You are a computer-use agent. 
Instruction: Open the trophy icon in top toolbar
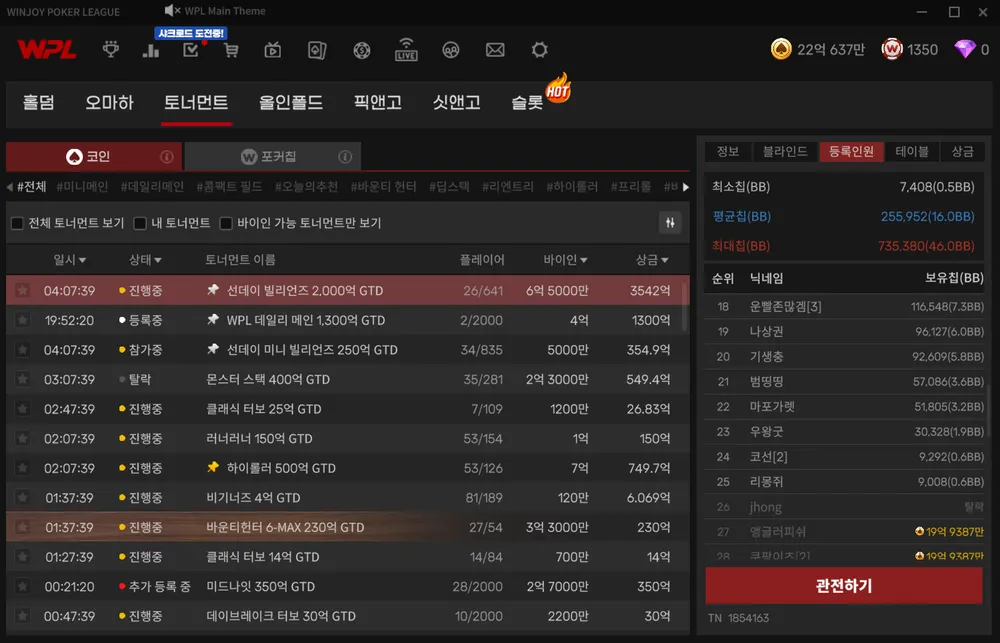point(111,49)
